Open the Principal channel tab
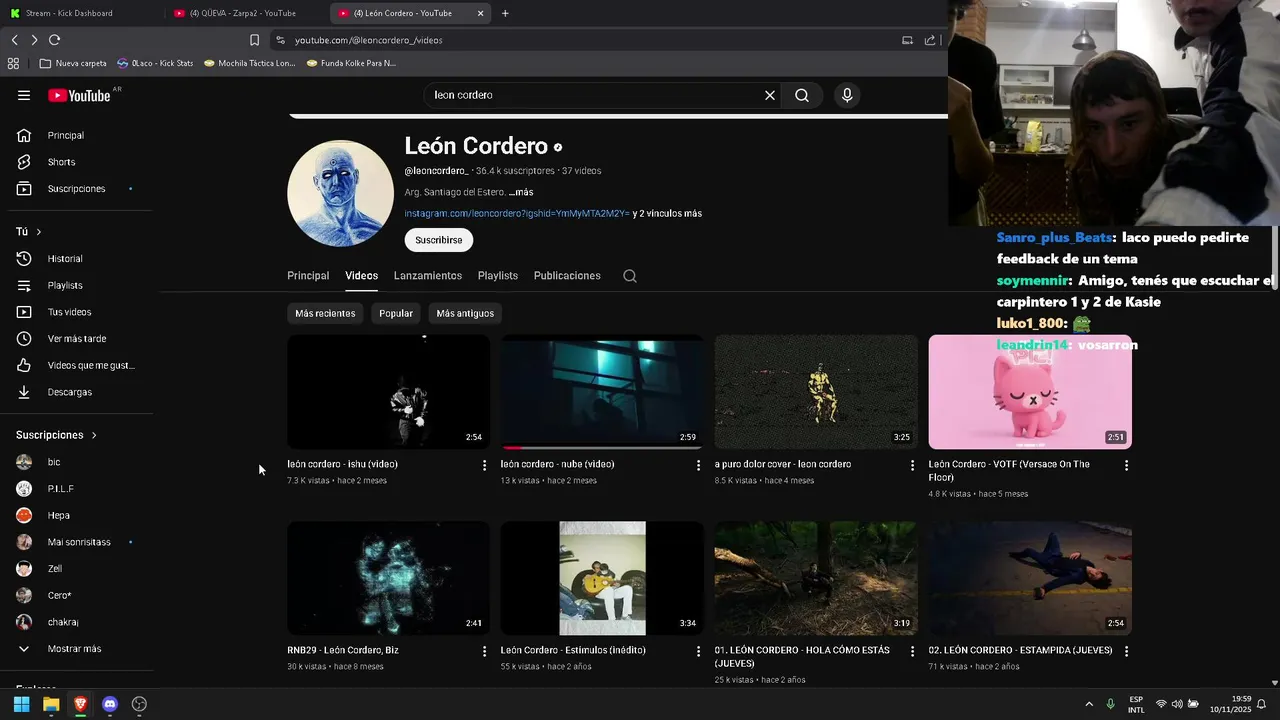The height and width of the screenshot is (720, 1280). tap(308, 276)
